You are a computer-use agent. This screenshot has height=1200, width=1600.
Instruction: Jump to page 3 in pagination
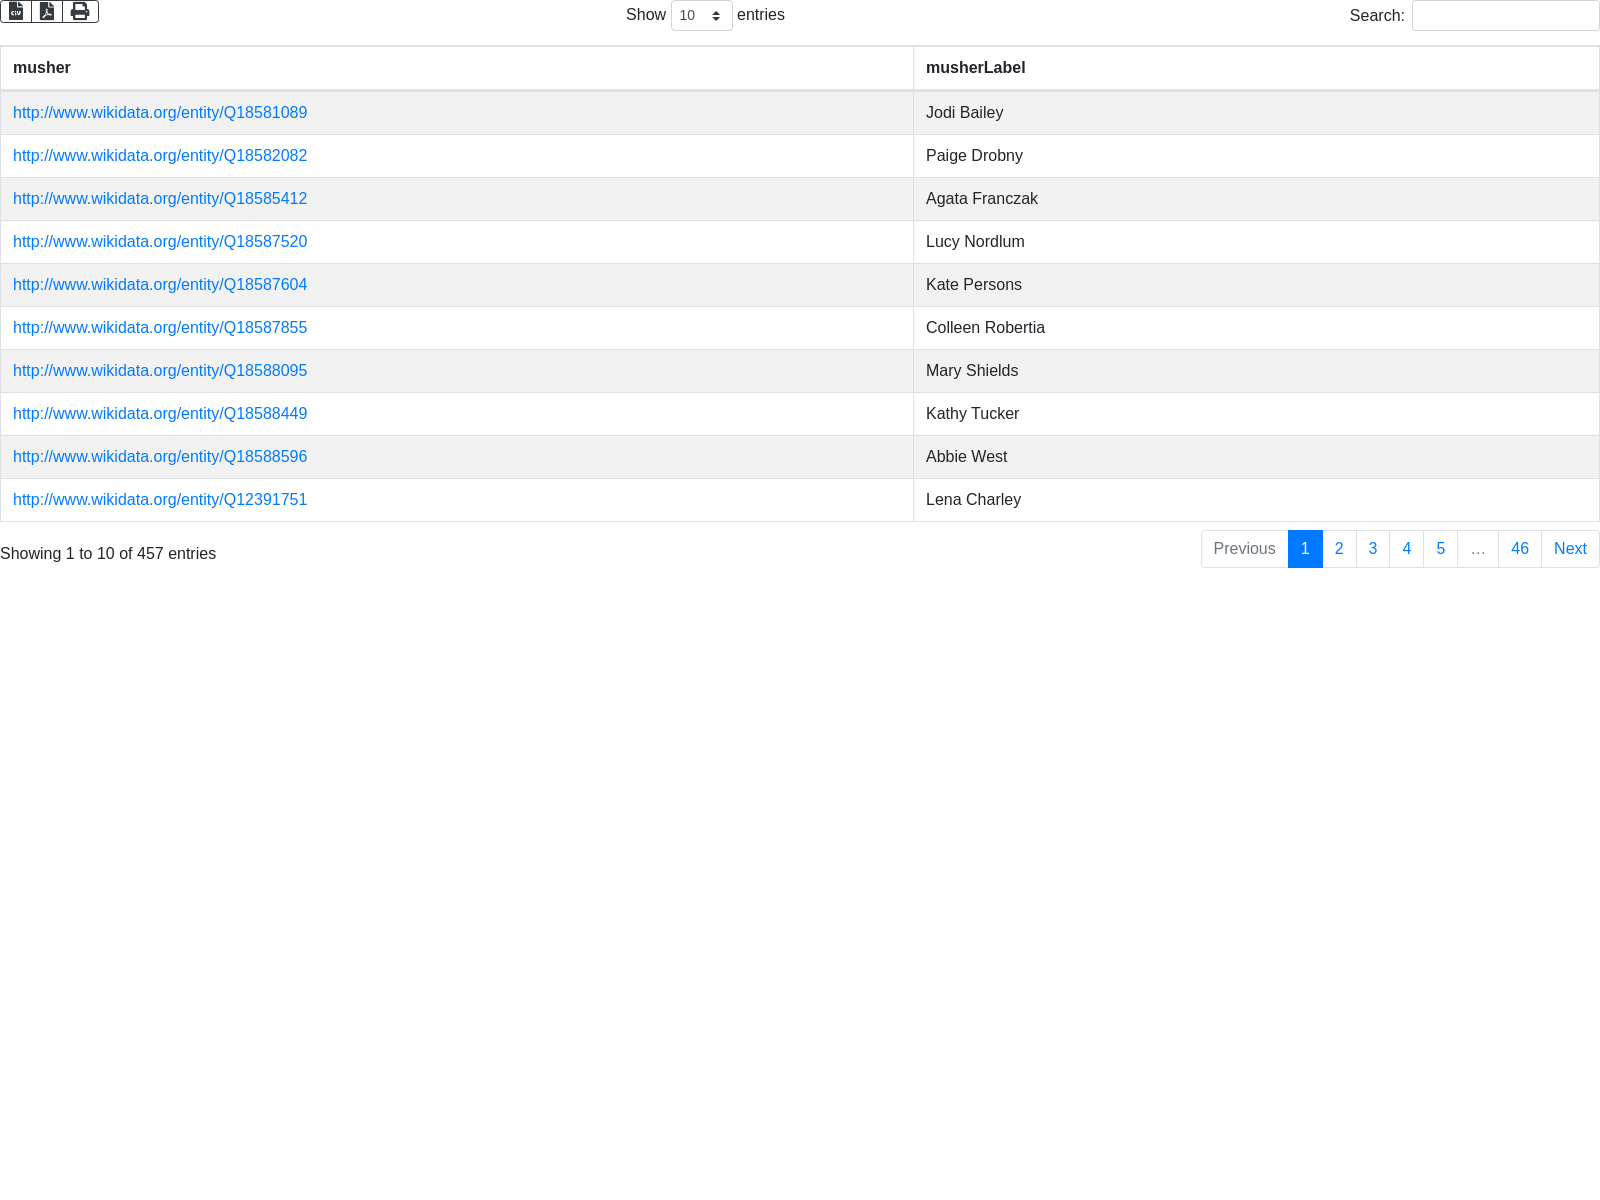click(x=1373, y=549)
